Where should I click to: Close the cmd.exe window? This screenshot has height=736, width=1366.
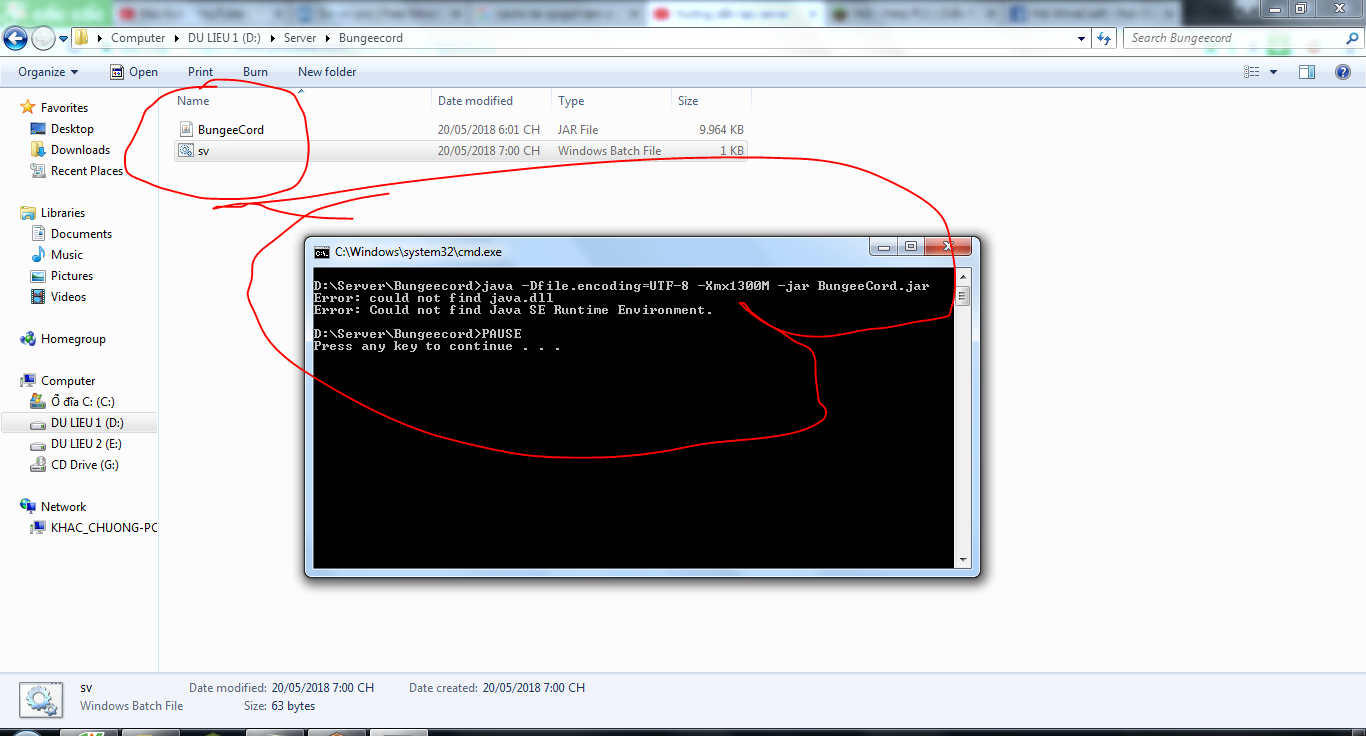pyautogui.click(x=948, y=247)
